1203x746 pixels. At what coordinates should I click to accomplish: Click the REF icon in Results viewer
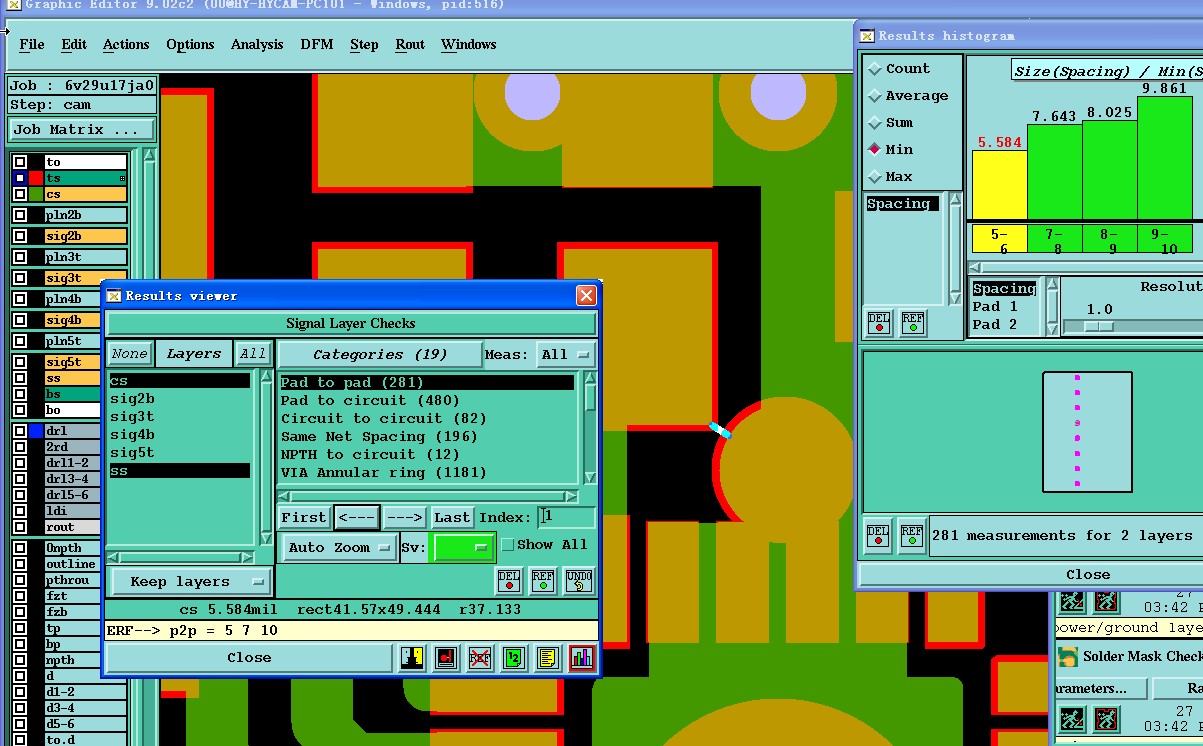tap(543, 581)
